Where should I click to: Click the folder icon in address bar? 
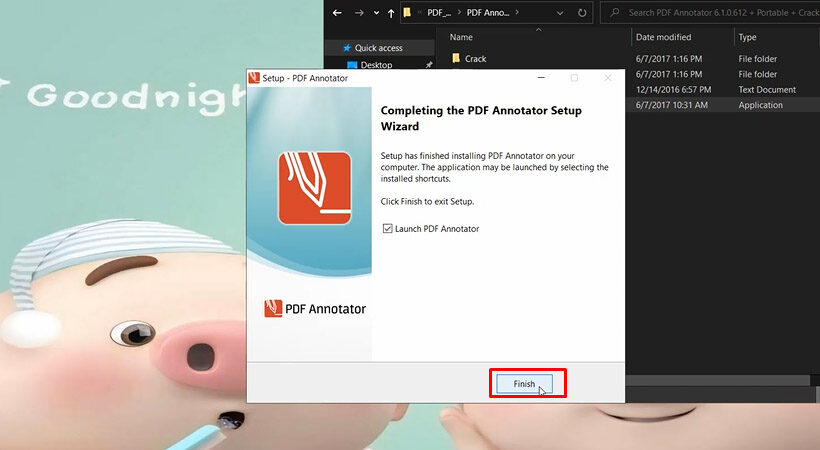407,13
